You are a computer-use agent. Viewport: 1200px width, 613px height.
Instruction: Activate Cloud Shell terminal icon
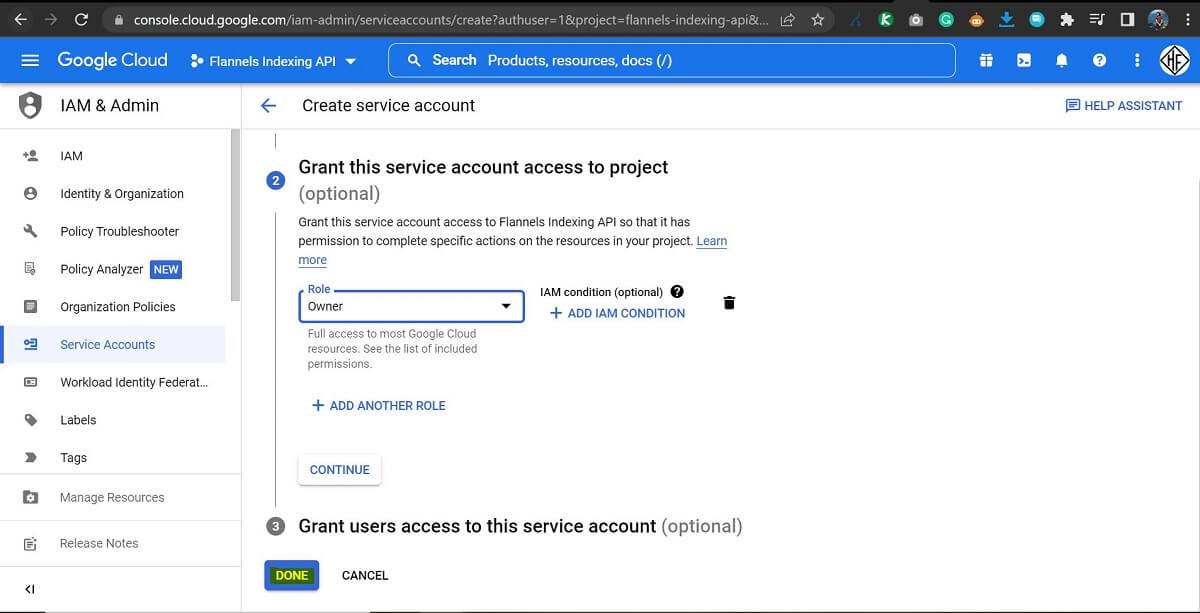pos(1024,60)
